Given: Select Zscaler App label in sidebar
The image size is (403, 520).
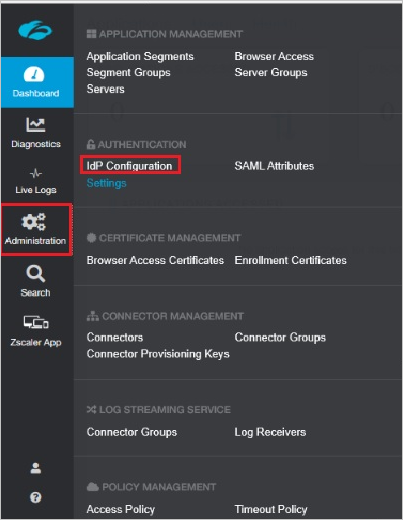Looking at the screenshot, I should click(36, 343).
